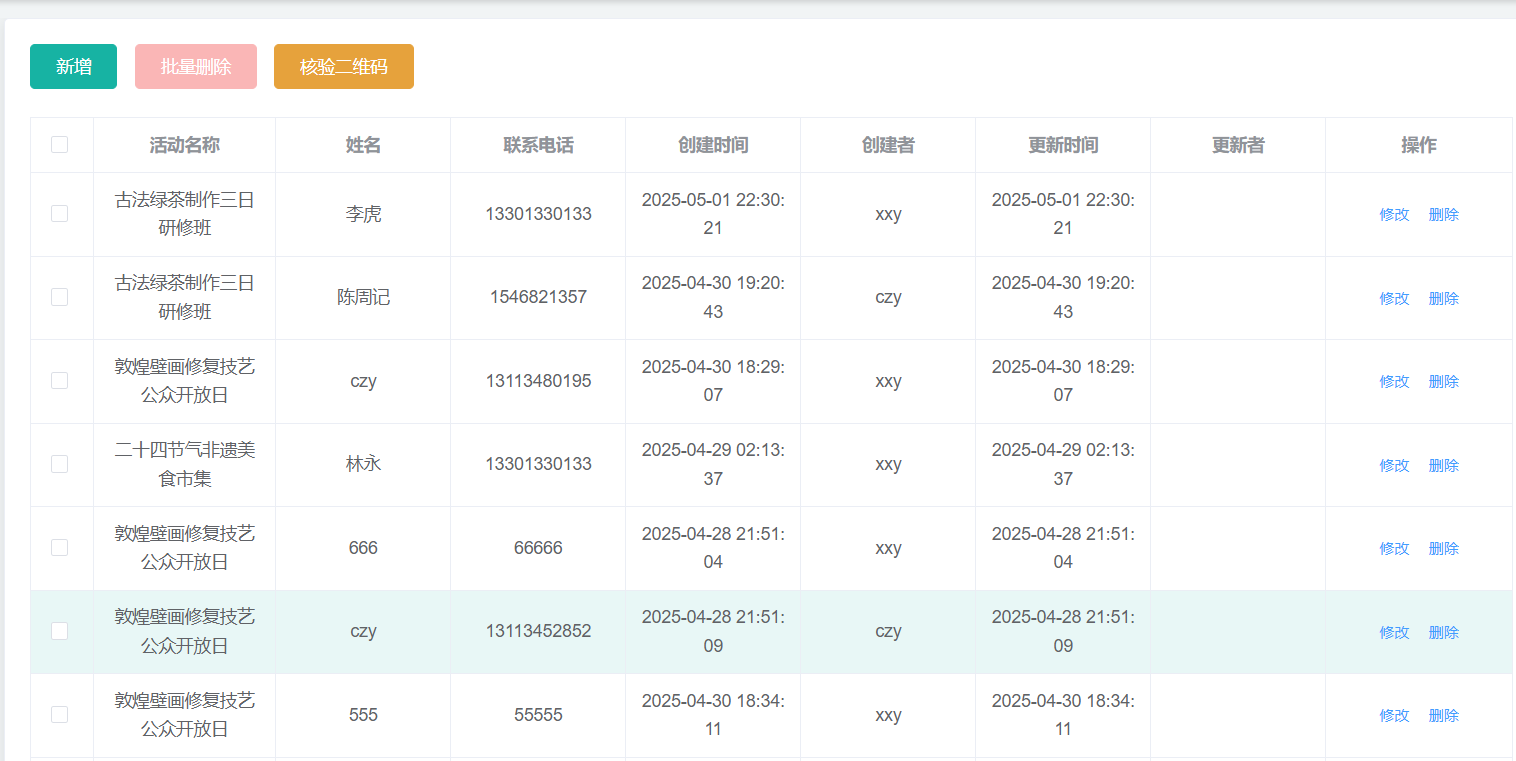Check the row checkbox for 李虎
The image size is (1516, 761).
tap(59, 214)
